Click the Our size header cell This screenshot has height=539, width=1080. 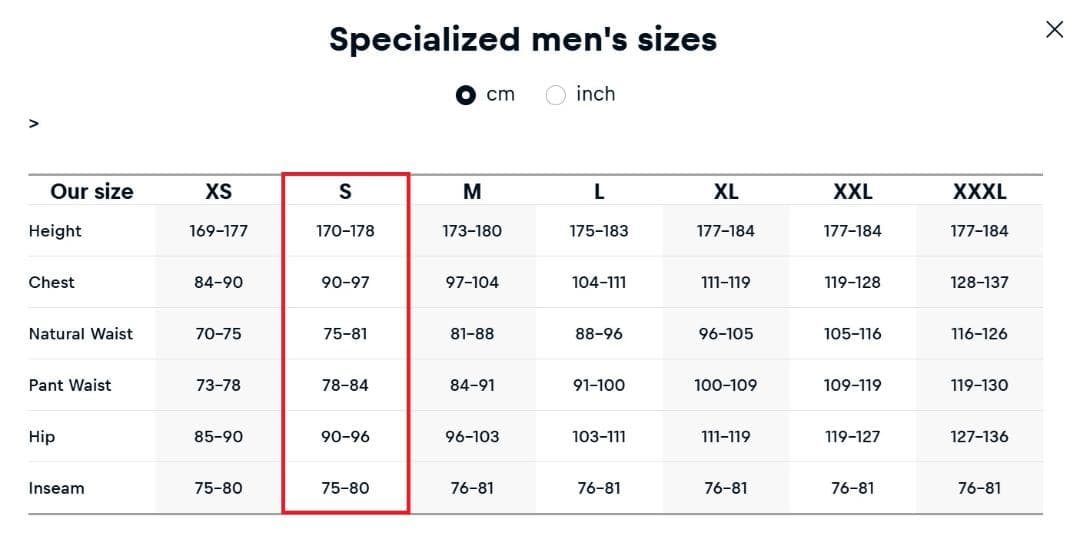coord(92,191)
